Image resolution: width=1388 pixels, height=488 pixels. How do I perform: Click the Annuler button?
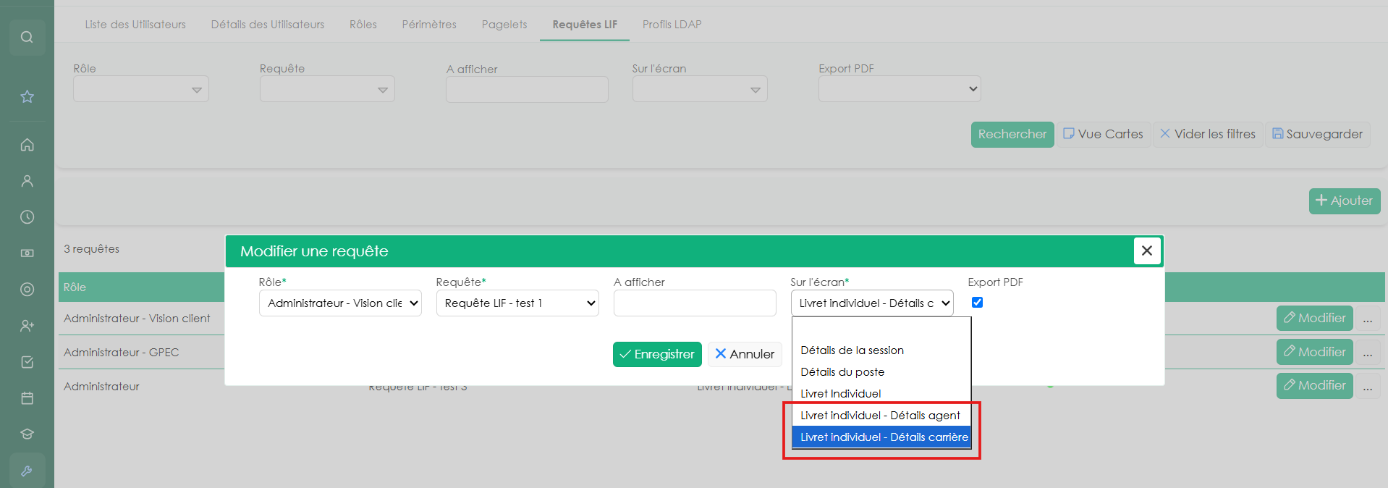click(x=745, y=354)
